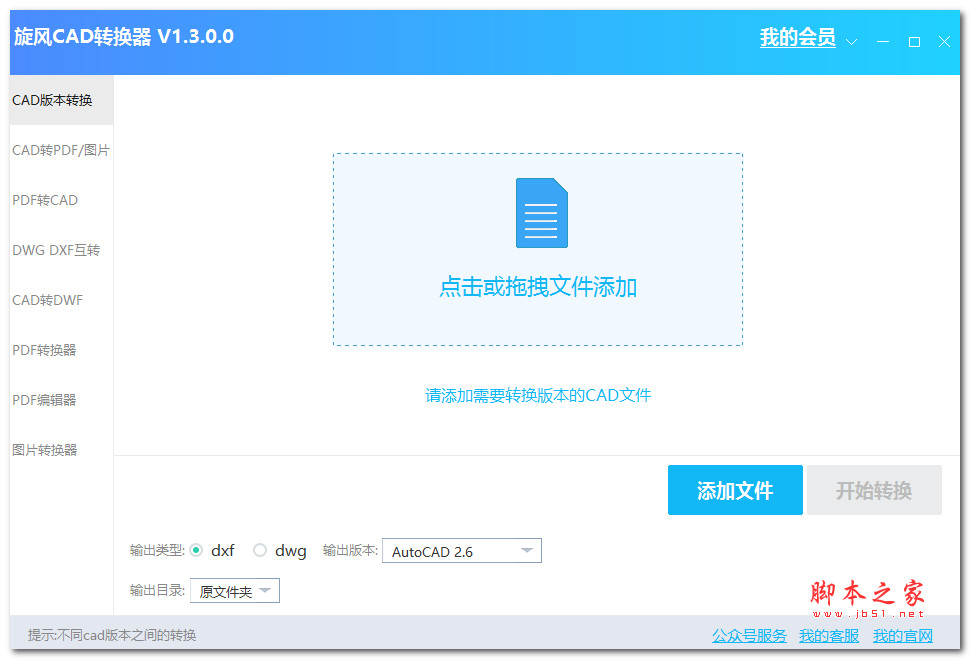
Task: Visit the 我的官网 official website link
Action: [x=903, y=635]
